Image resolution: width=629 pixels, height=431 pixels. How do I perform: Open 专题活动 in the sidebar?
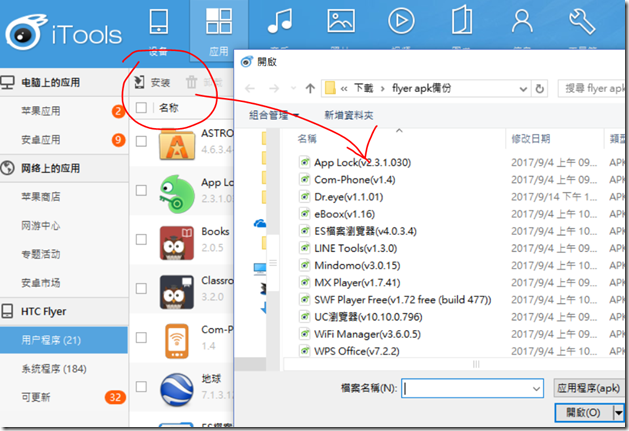[x=41, y=254]
